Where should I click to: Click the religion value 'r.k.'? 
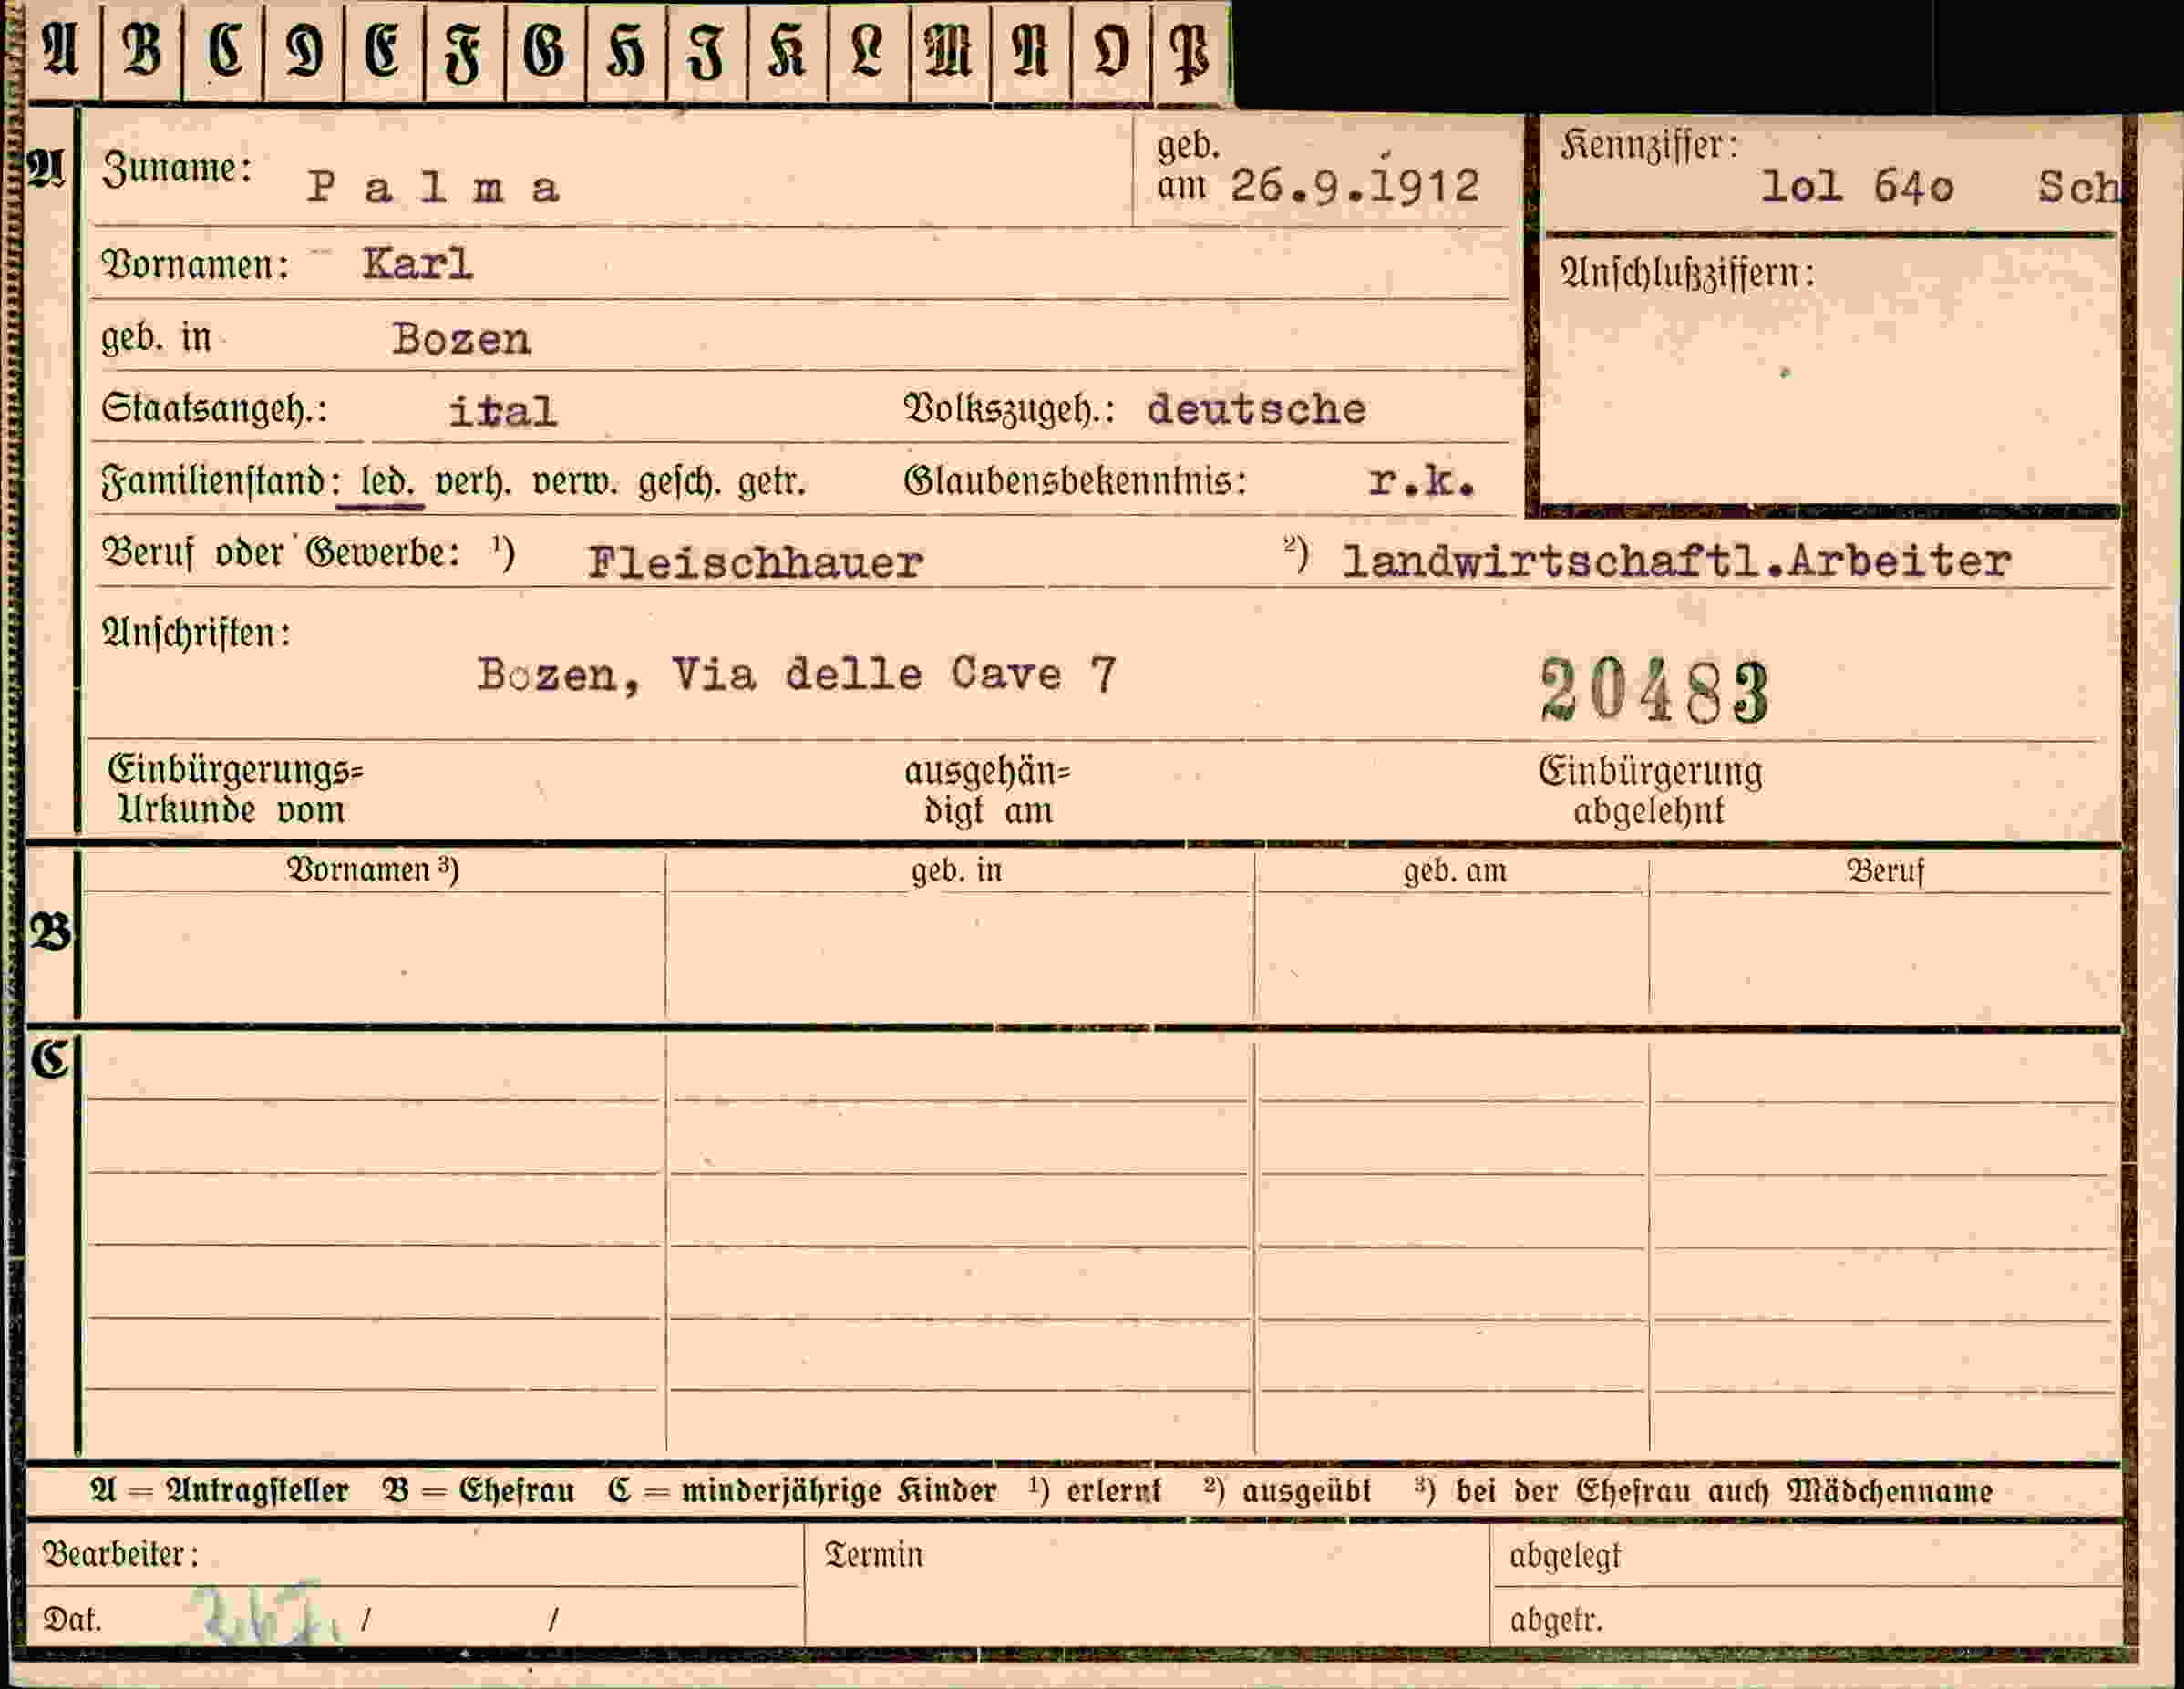pos(1422,482)
